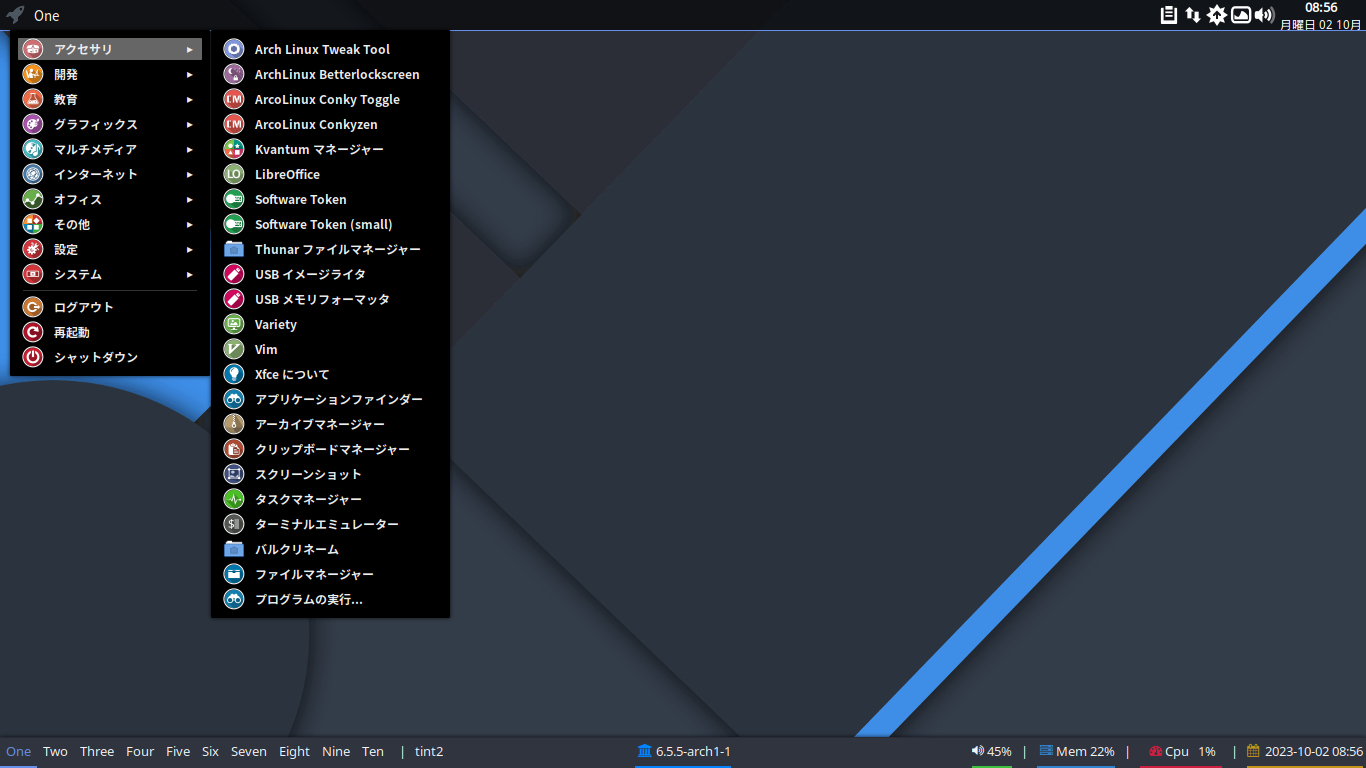Click the ArchLinux Betterlockscreen icon

click(233, 74)
